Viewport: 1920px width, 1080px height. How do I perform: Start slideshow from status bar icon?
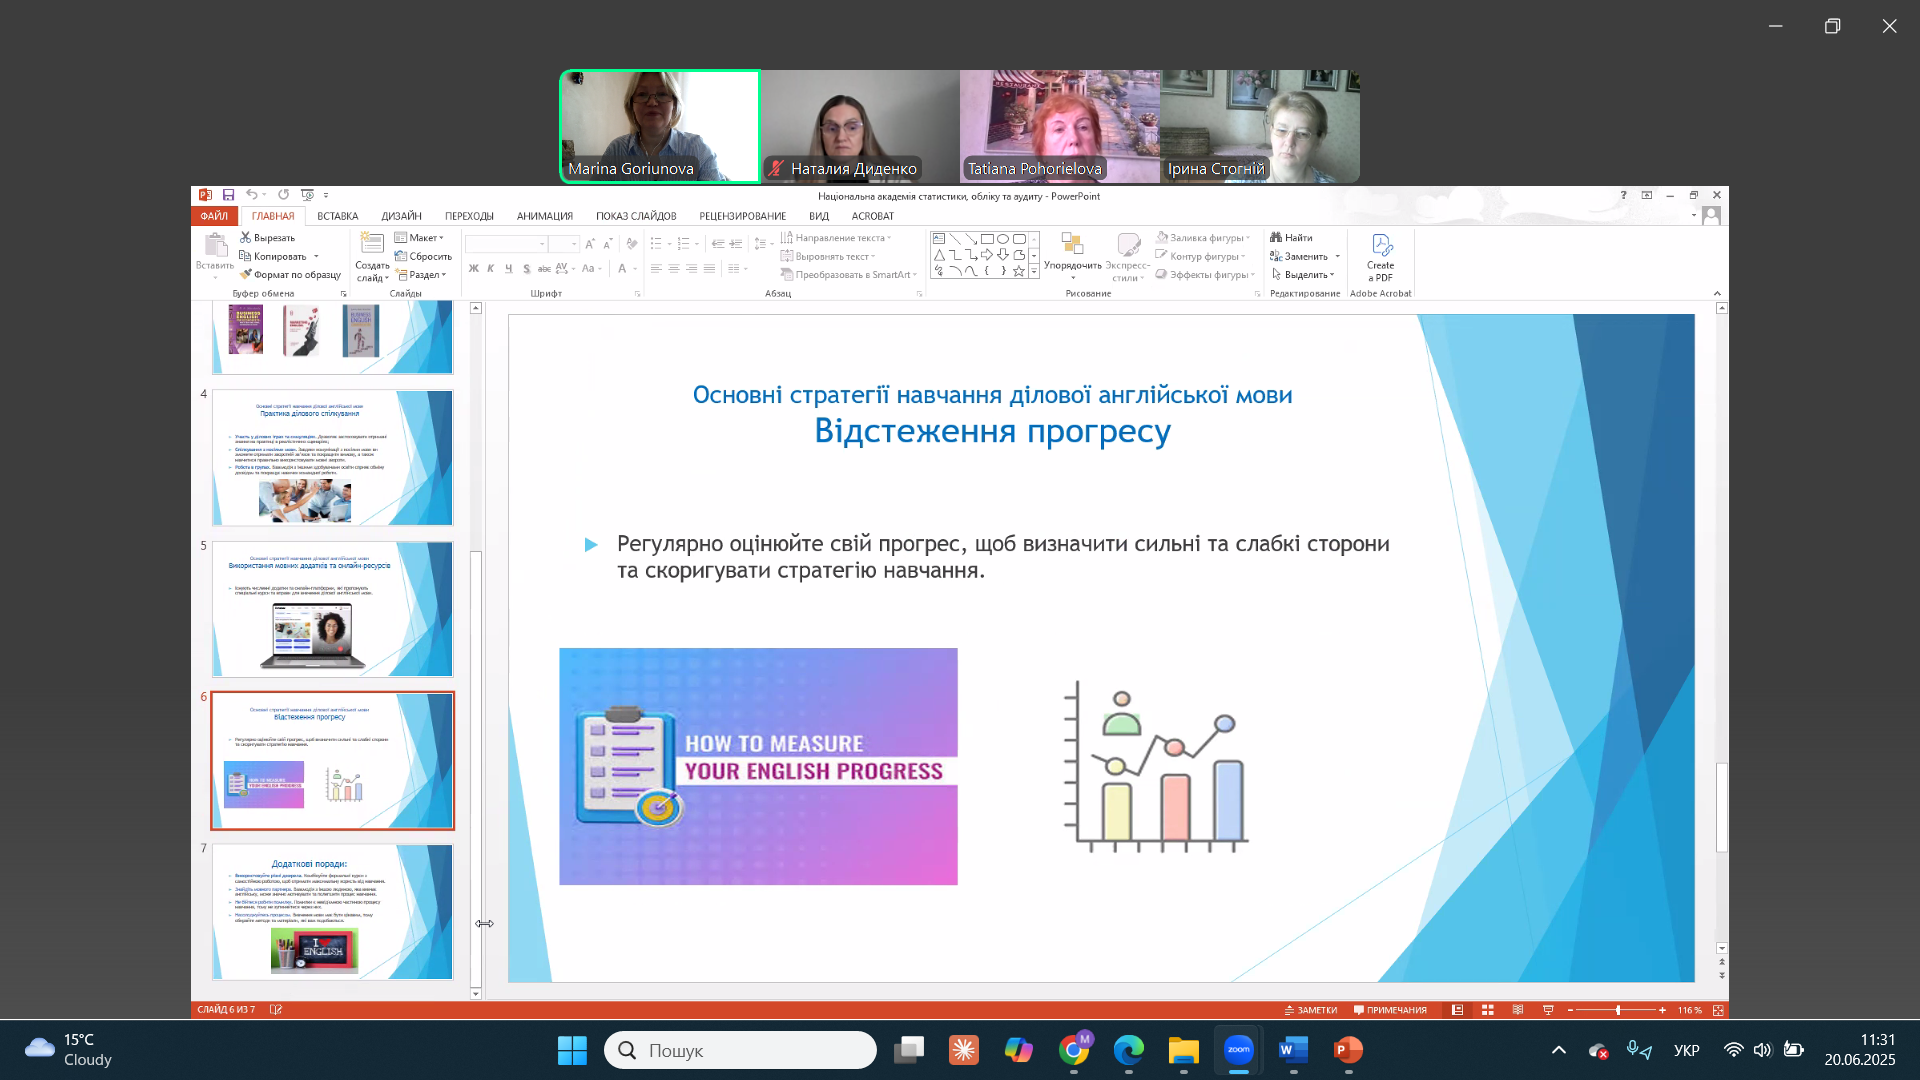[1548, 1010]
